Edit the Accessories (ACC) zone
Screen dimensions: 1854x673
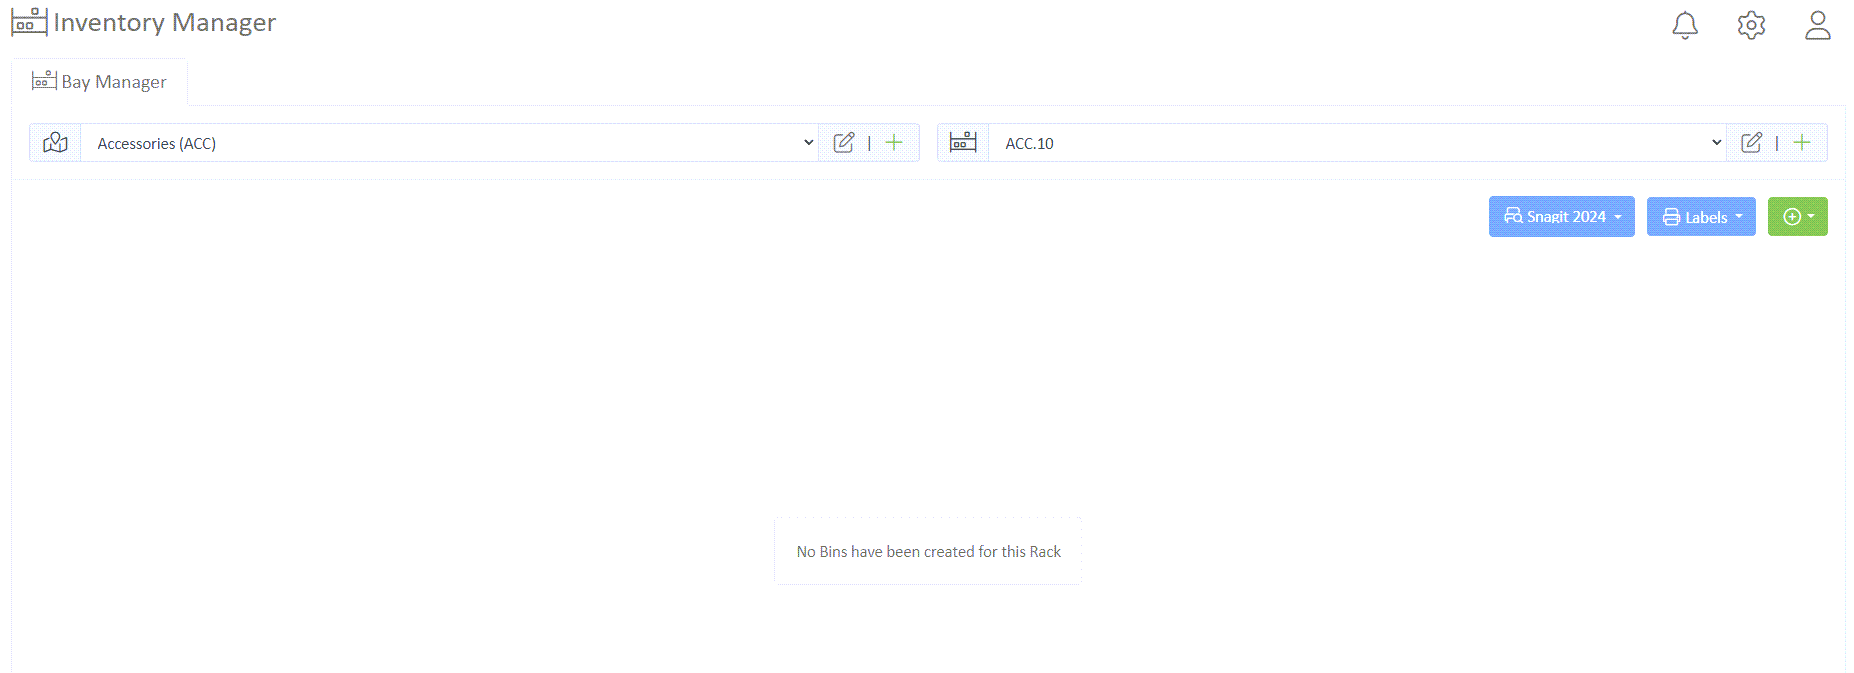coord(844,143)
